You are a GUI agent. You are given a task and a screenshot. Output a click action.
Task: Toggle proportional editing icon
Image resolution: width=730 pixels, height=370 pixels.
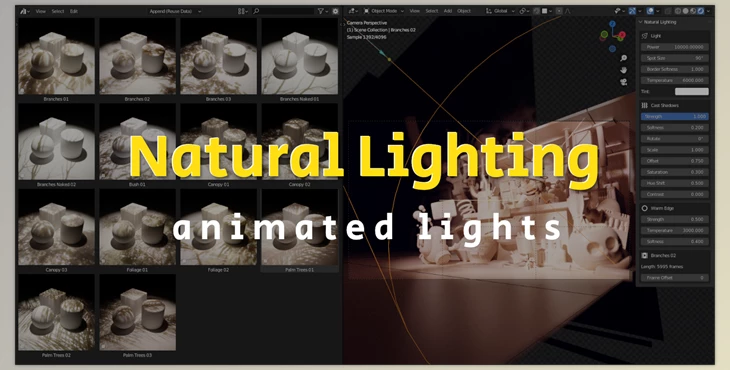[559, 11]
